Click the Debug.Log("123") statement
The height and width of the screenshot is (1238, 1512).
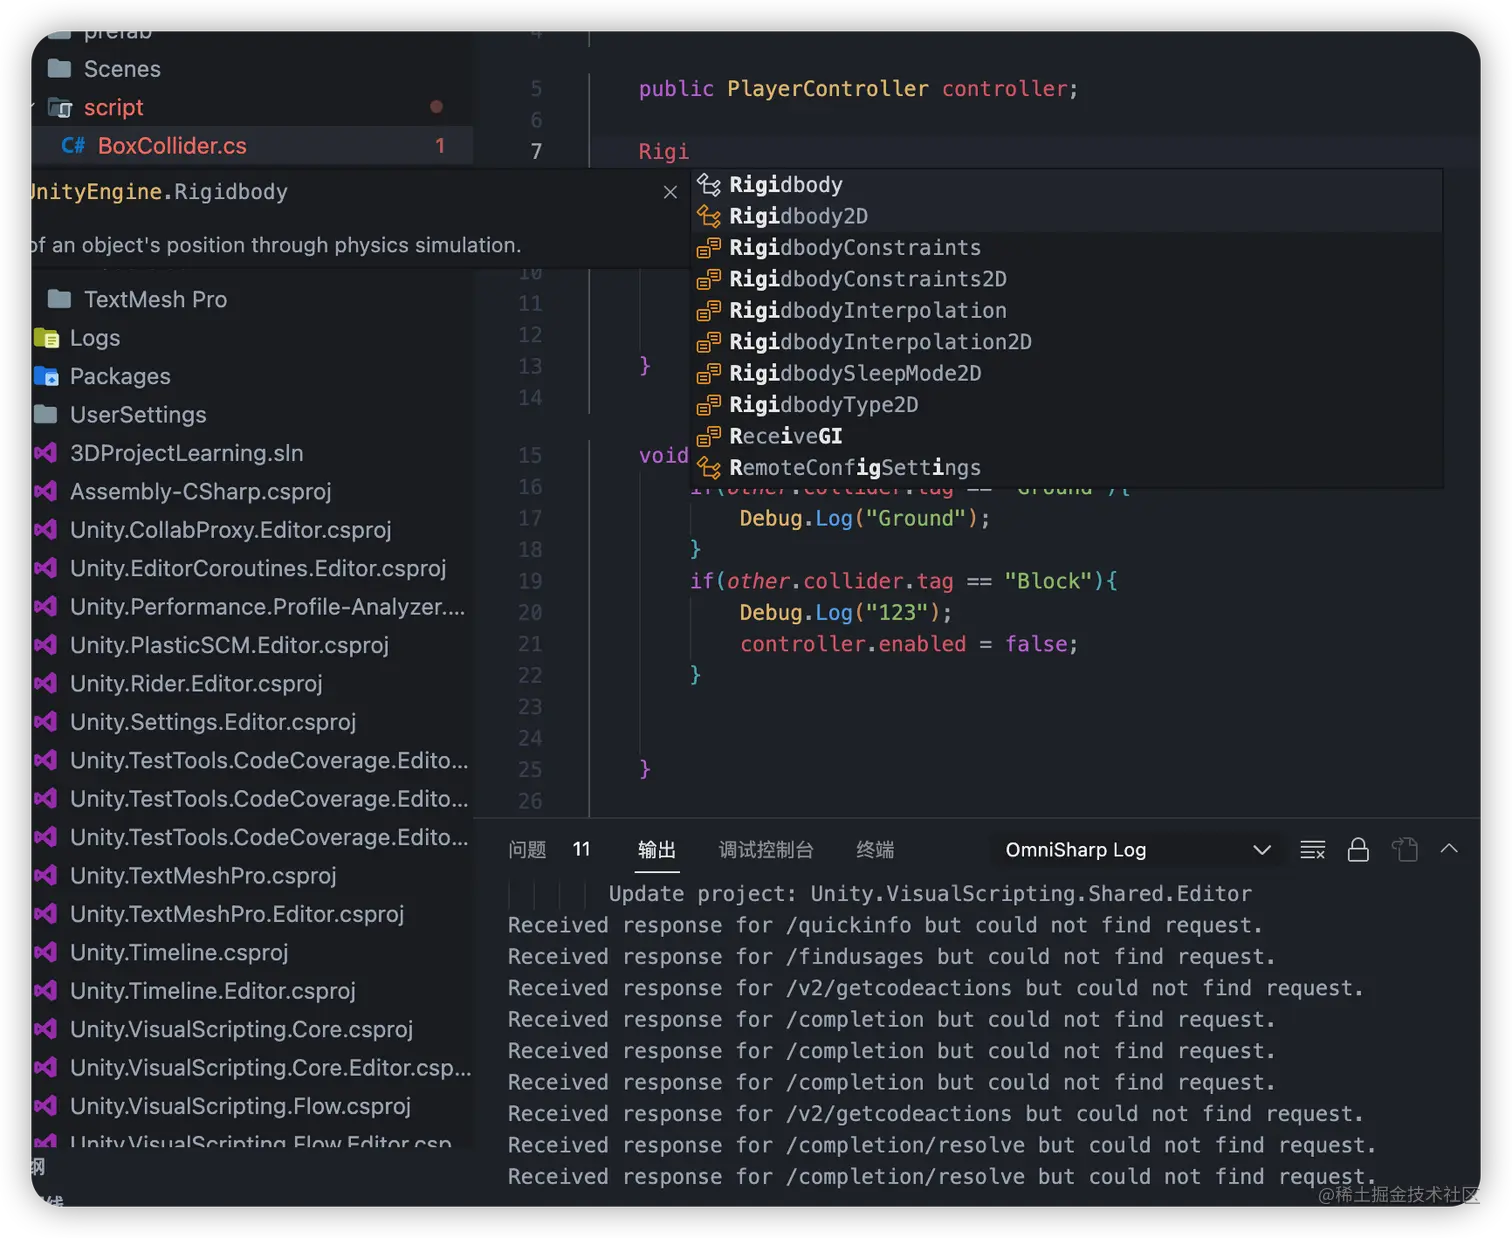[846, 613]
